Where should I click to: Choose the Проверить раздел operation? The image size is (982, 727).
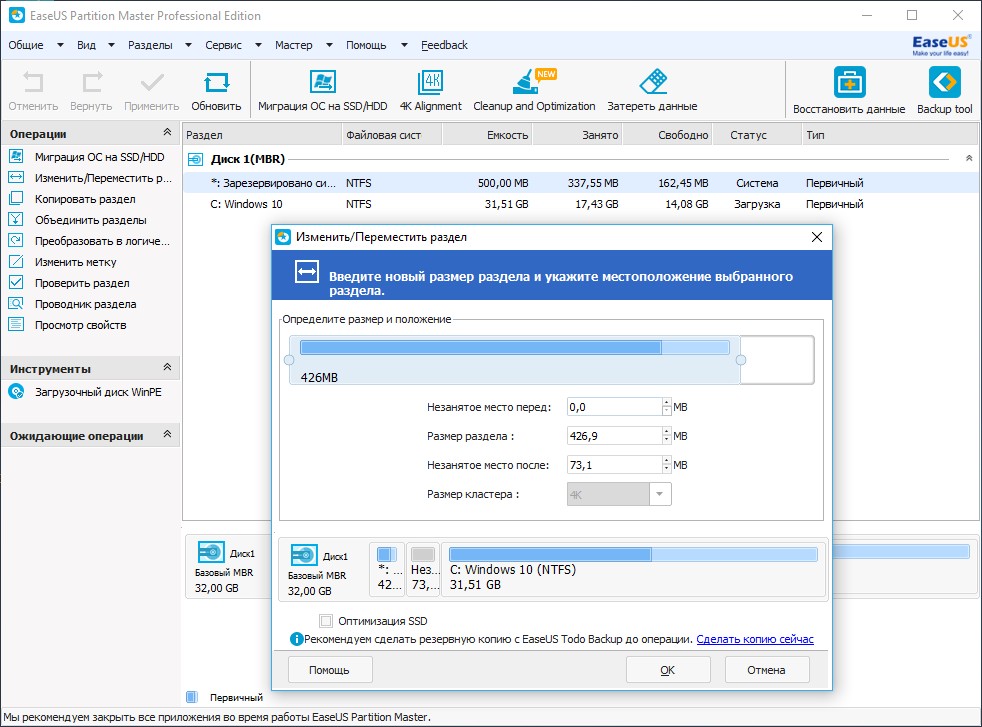[x=82, y=283]
